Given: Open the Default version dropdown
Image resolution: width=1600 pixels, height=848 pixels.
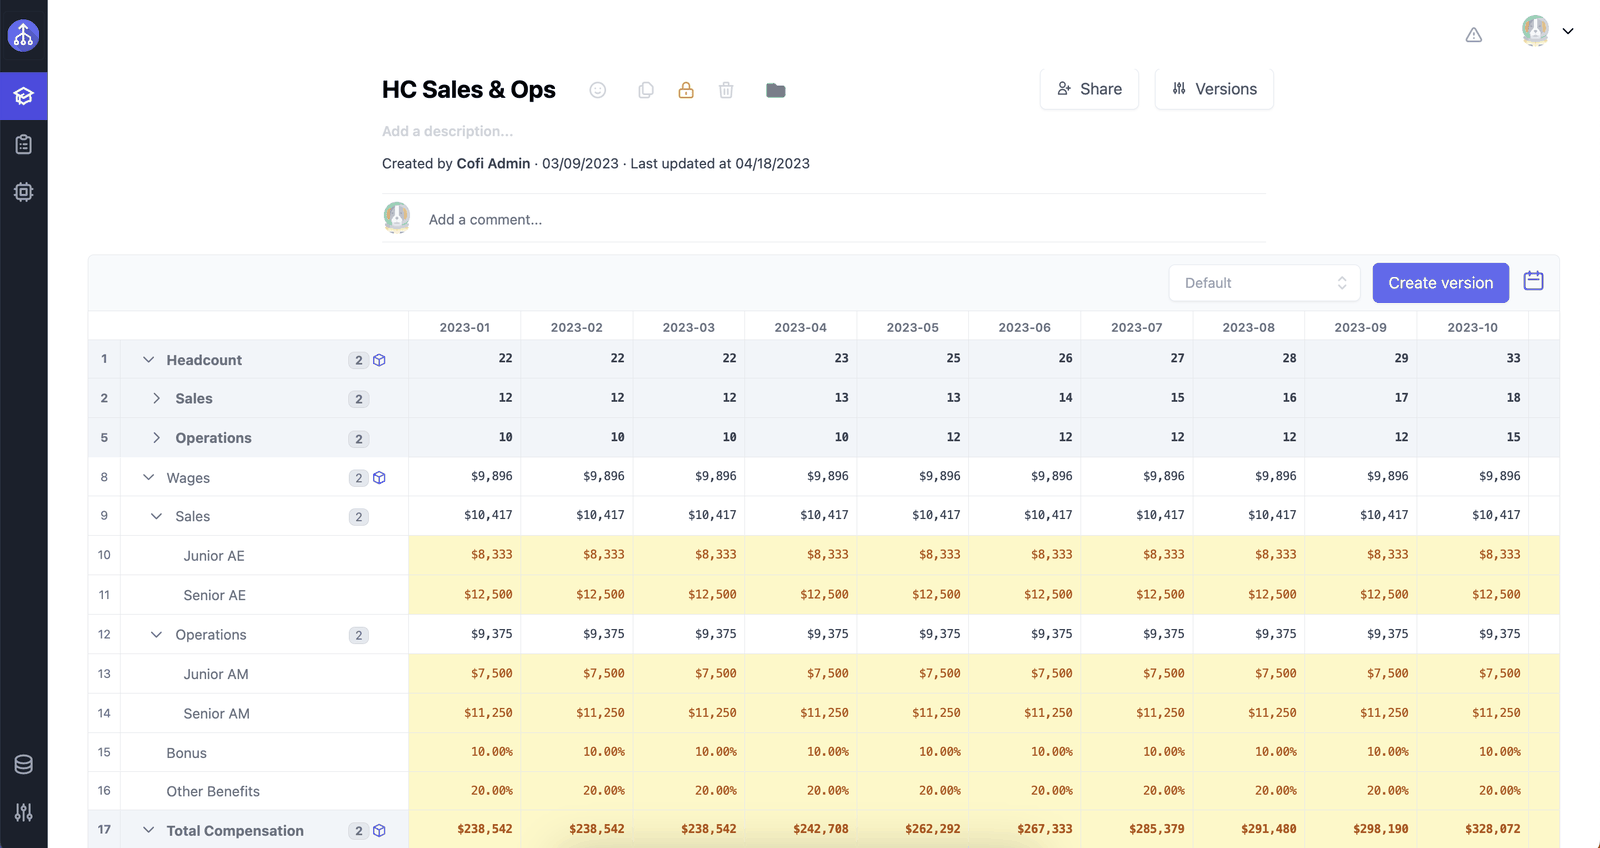Looking at the screenshot, I should pyautogui.click(x=1265, y=283).
